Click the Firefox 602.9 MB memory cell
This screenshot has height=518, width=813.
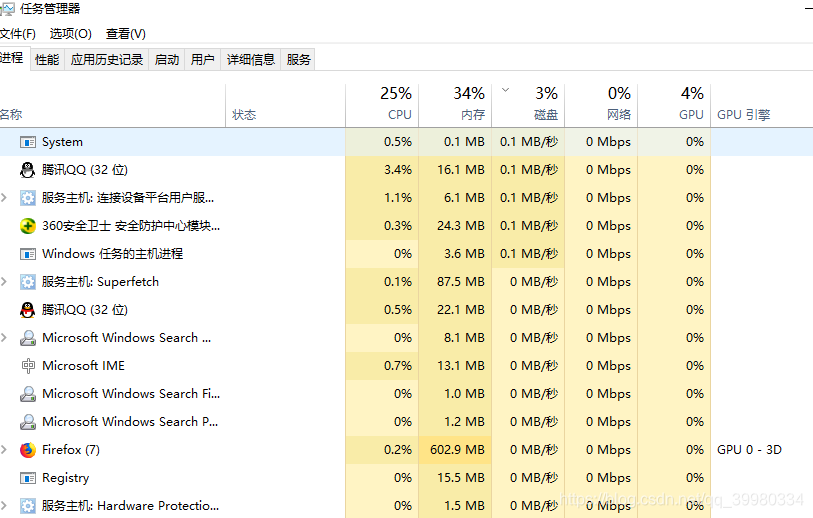tap(455, 450)
